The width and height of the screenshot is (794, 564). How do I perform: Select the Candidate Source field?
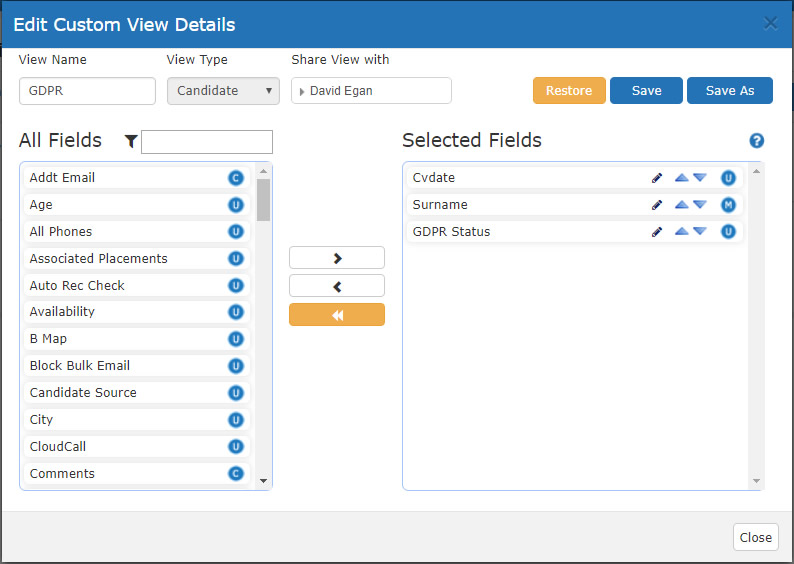tap(137, 393)
